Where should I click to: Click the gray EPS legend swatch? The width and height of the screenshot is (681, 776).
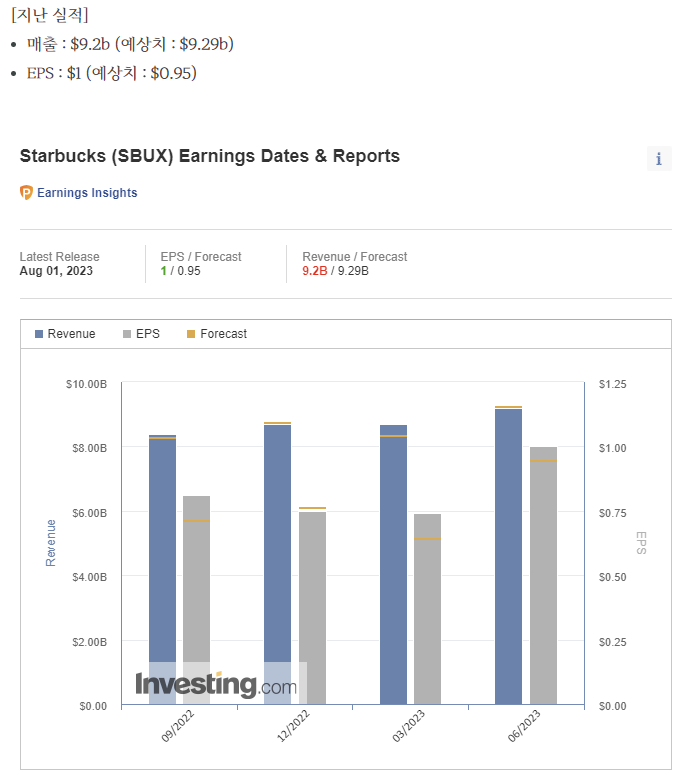pos(127,334)
